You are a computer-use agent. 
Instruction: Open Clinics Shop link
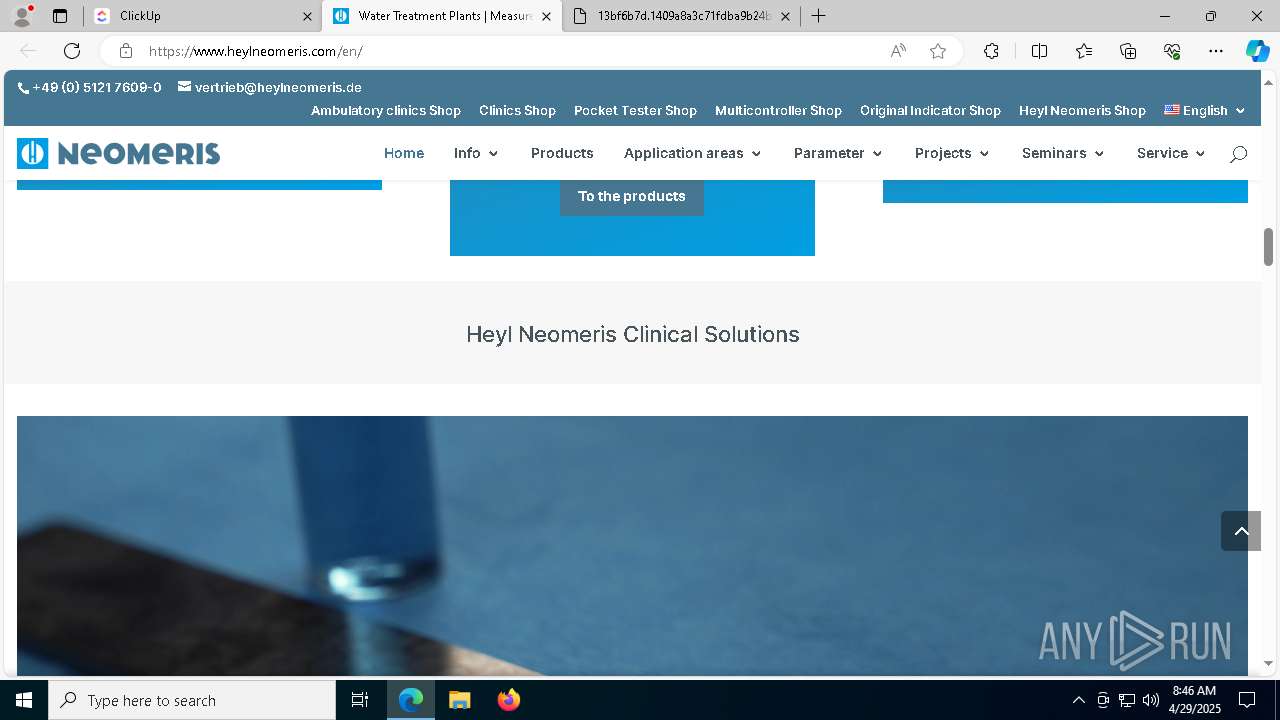click(x=517, y=111)
